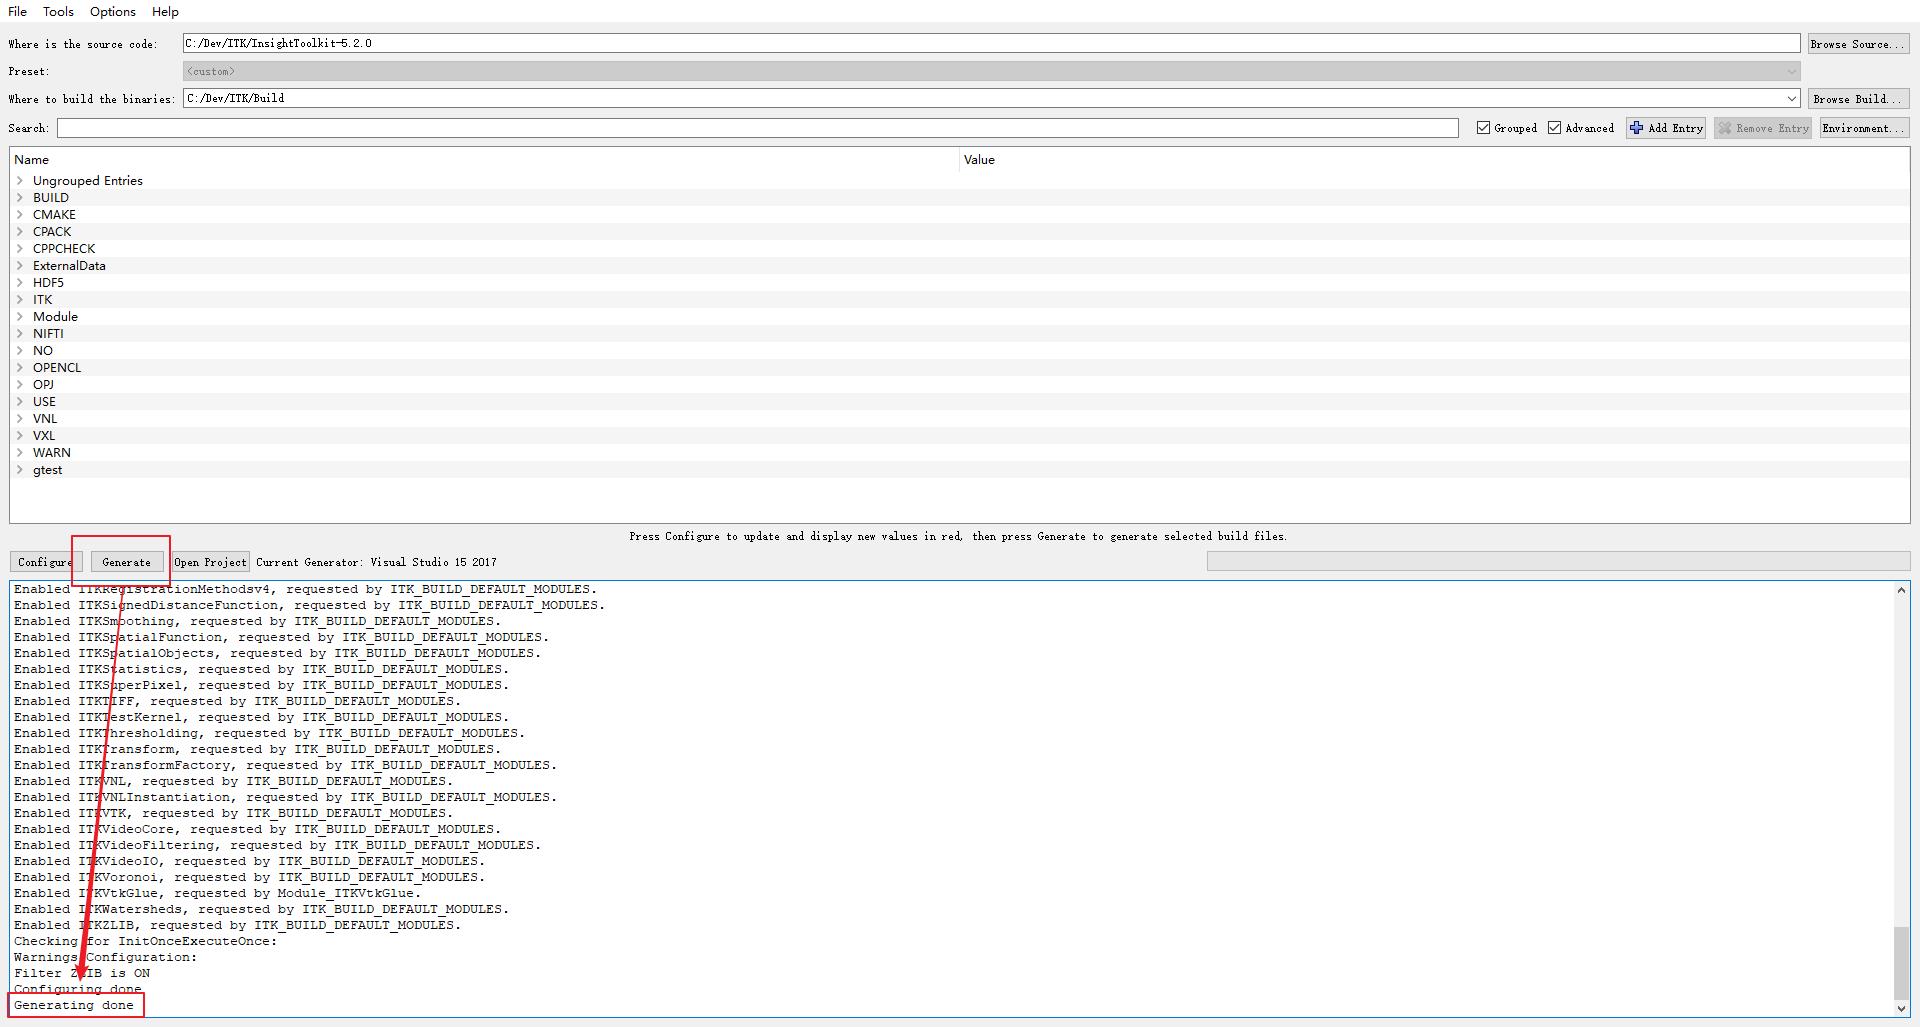Click the 'Generating done' log line
This screenshot has width=1920, height=1027.
[x=74, y=1005]
